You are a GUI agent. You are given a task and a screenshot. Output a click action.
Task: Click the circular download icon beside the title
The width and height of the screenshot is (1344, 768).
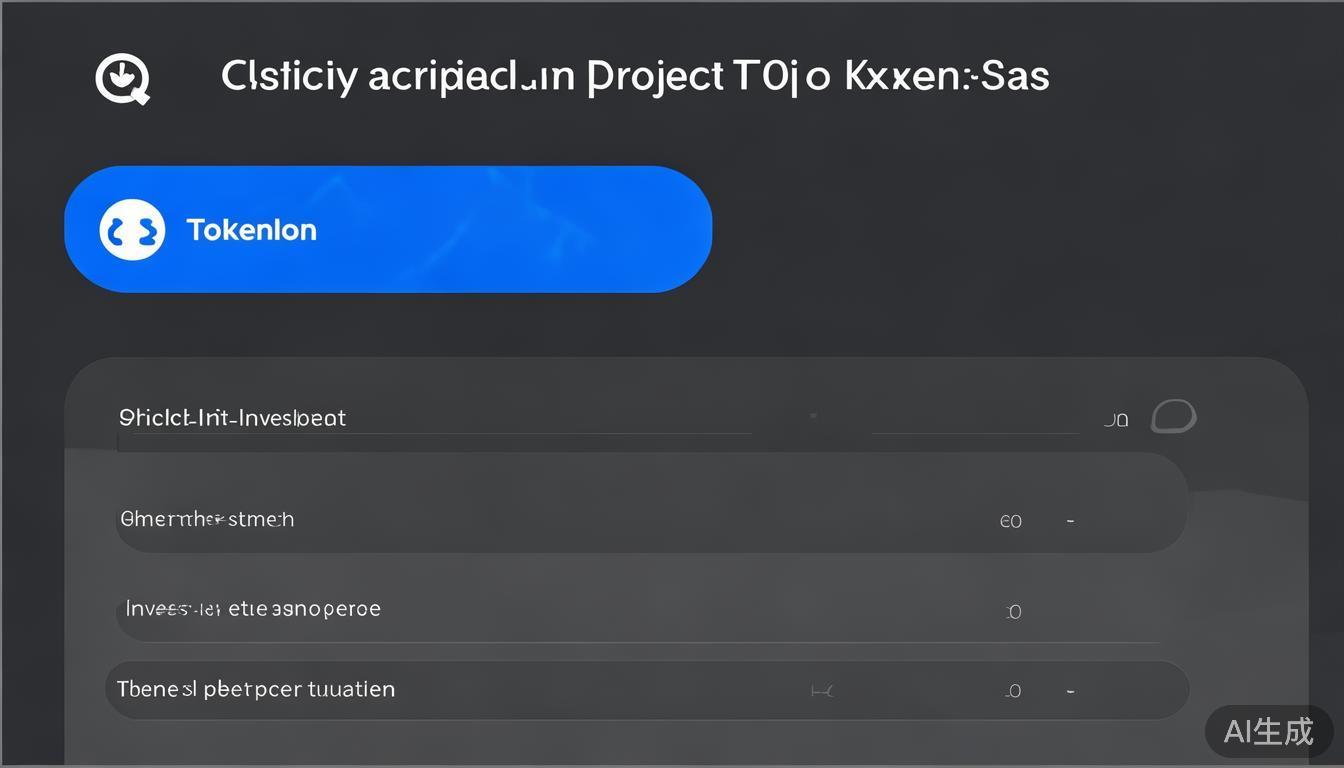click(x=122, y=78)
